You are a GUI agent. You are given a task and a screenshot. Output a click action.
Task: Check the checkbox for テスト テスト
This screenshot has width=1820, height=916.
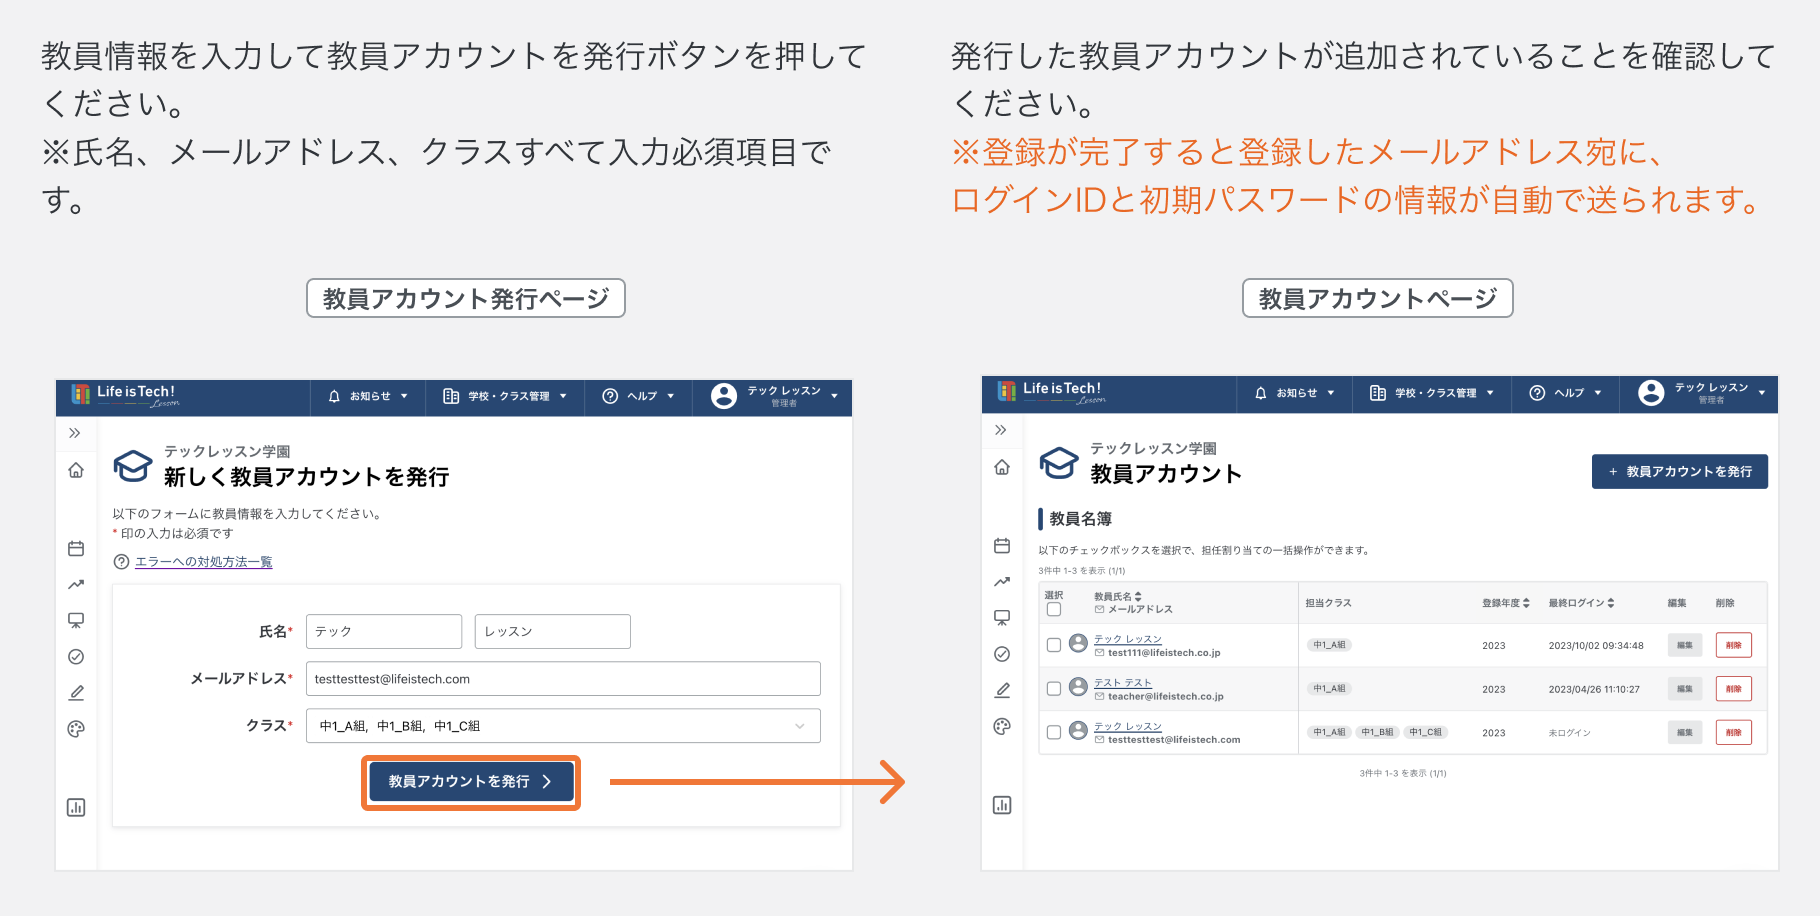click(1054, 688)
